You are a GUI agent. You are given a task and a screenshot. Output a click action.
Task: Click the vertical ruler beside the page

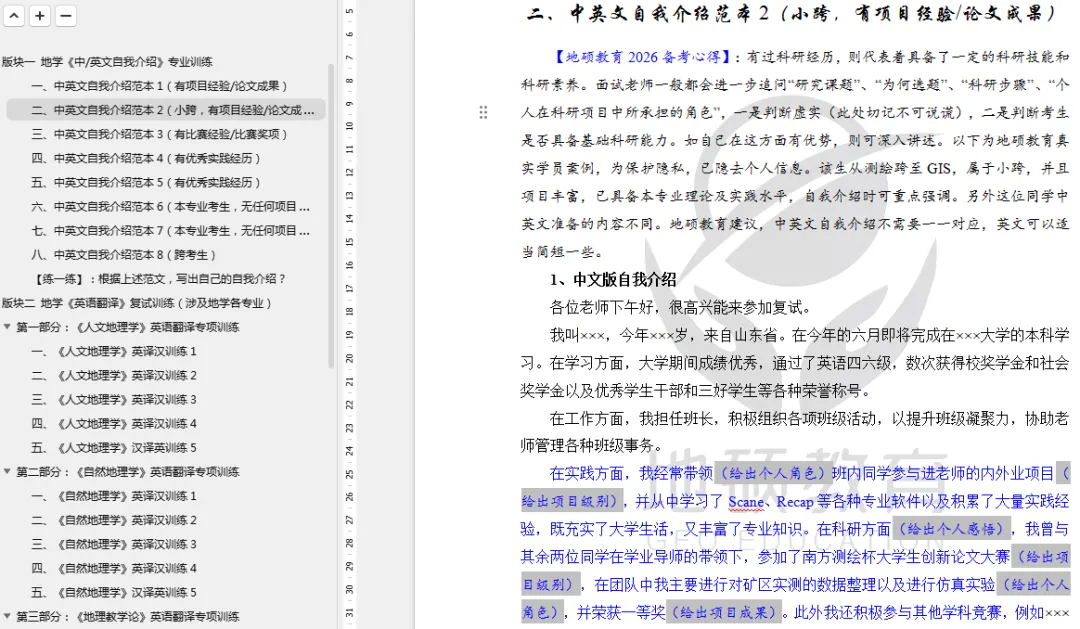[x=350, y=314]
